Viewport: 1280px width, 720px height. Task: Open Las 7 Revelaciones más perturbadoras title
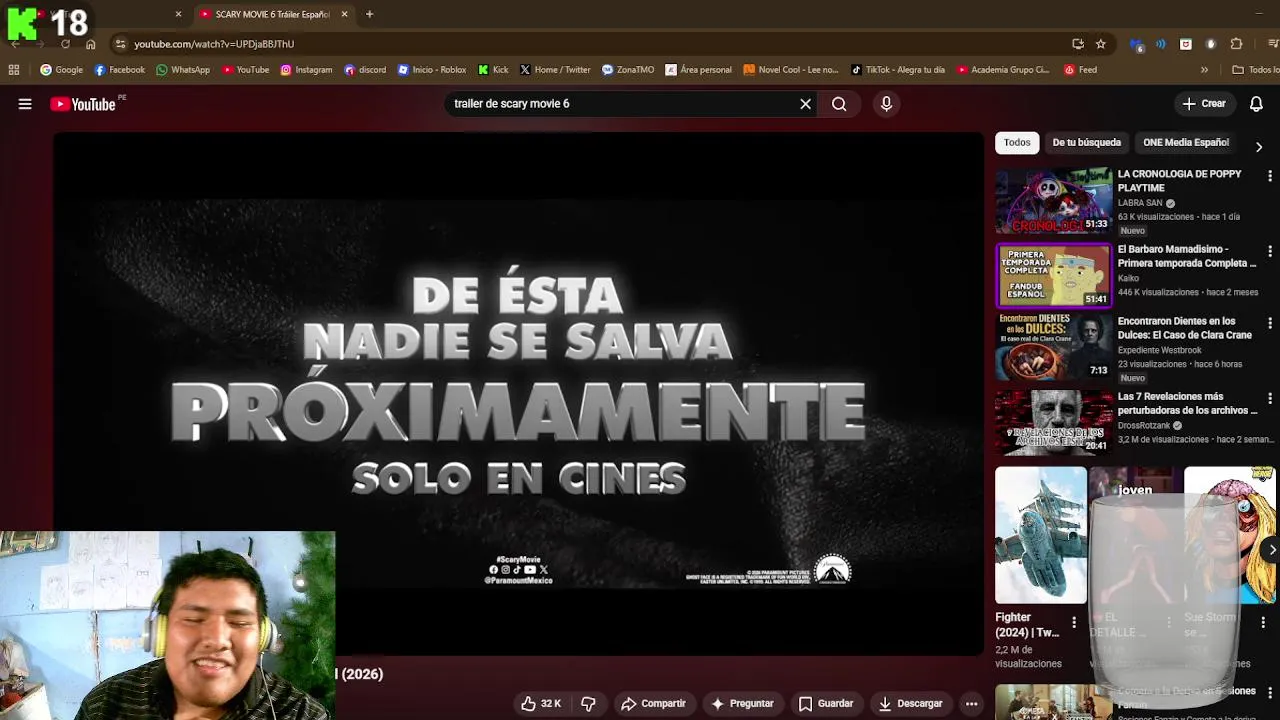point(1187,403)
